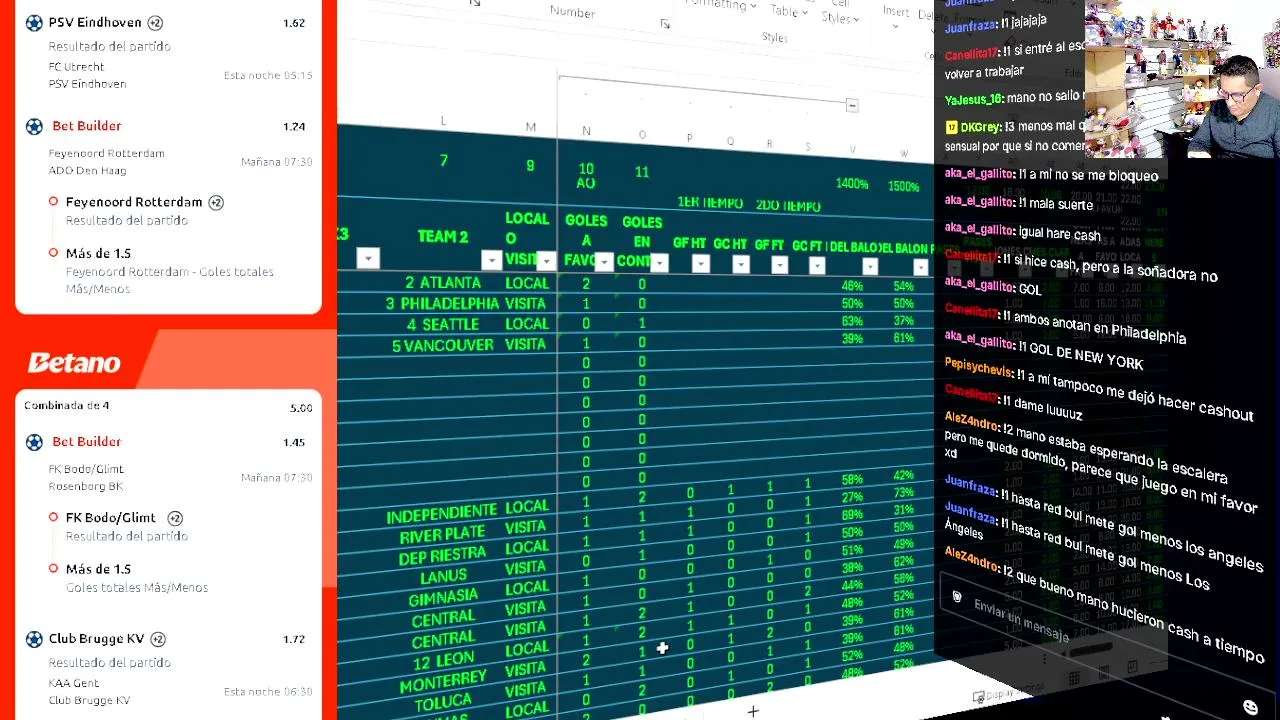The width and height of the screenshot is (1280, 720).
Task: Select the red bullet beside Feyenoord Más de 1.5
Action: pos(53,253)
